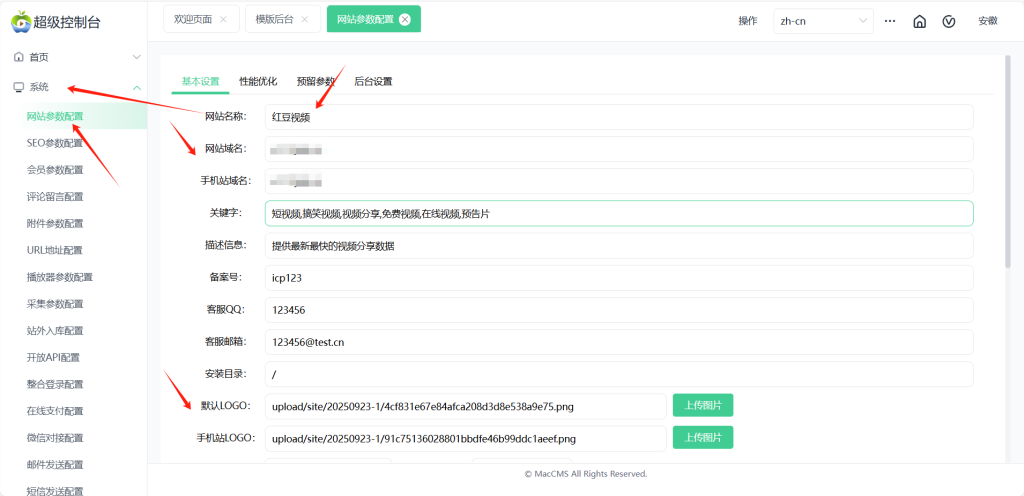Close the 模版后台 tab
Screen dimensions: 1024x496
tap(304, 20)
